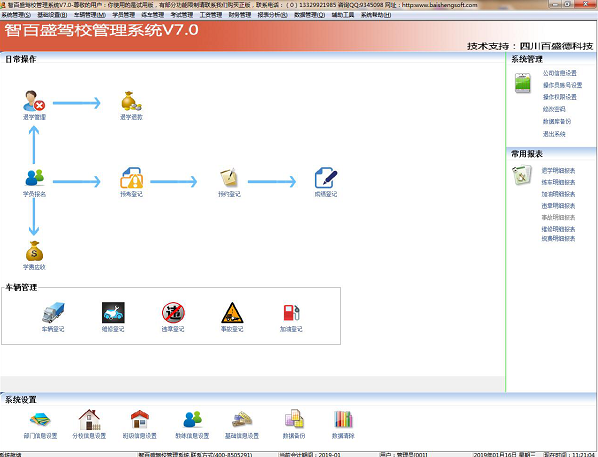598x457 pixels.
Task: Click the 系统设置 section header
Action: (x=21, y=399)
